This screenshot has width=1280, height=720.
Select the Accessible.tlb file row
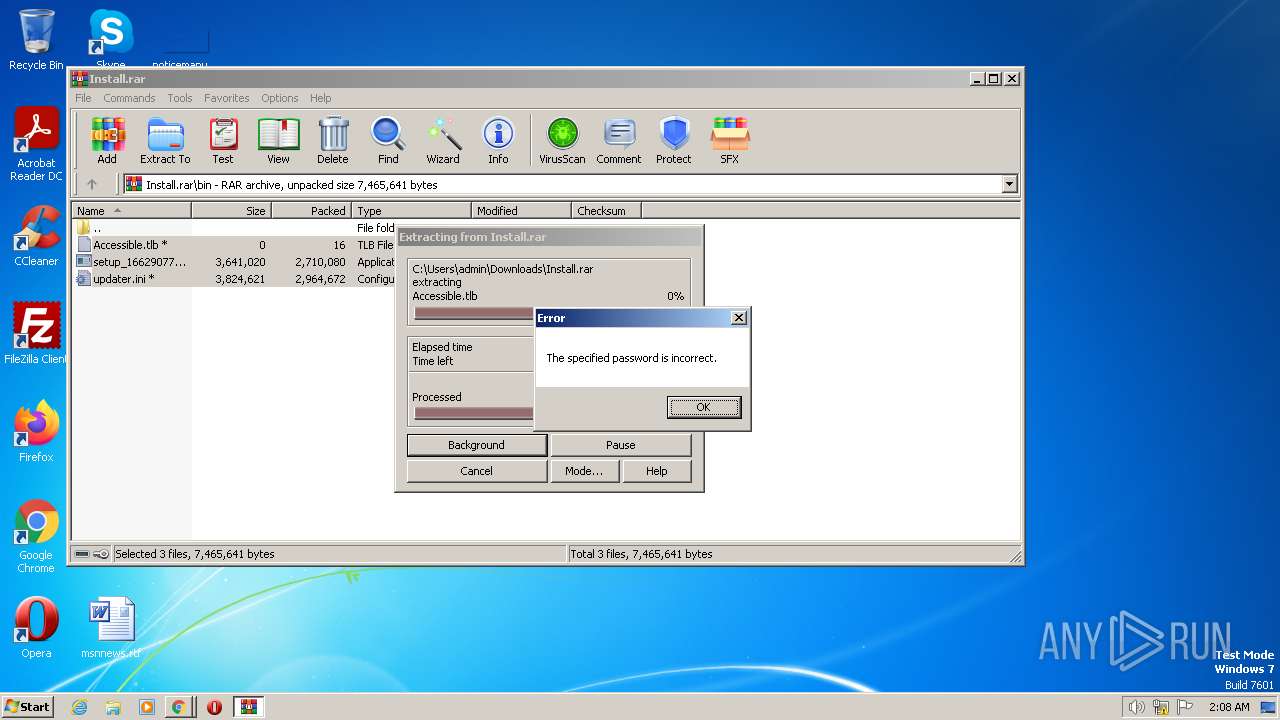click(235, 245)
